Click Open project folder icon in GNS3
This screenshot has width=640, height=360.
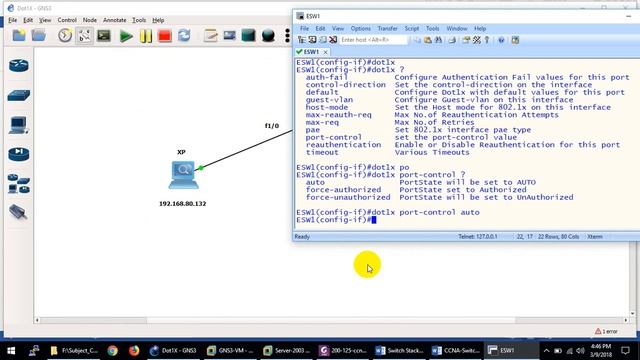(39, 36)
